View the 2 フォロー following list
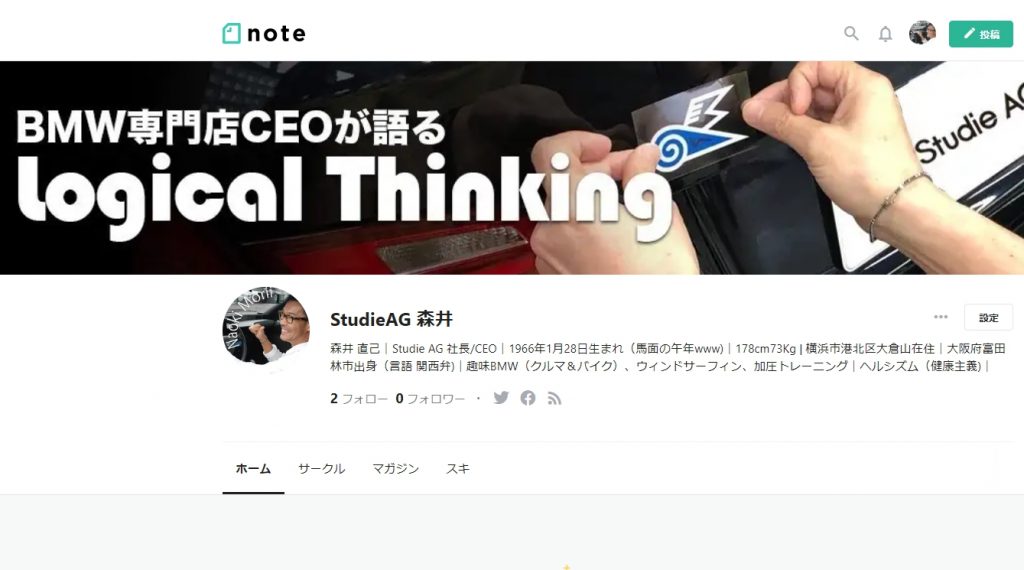Viewport: 1024px width, 570px height. point(359,398)
